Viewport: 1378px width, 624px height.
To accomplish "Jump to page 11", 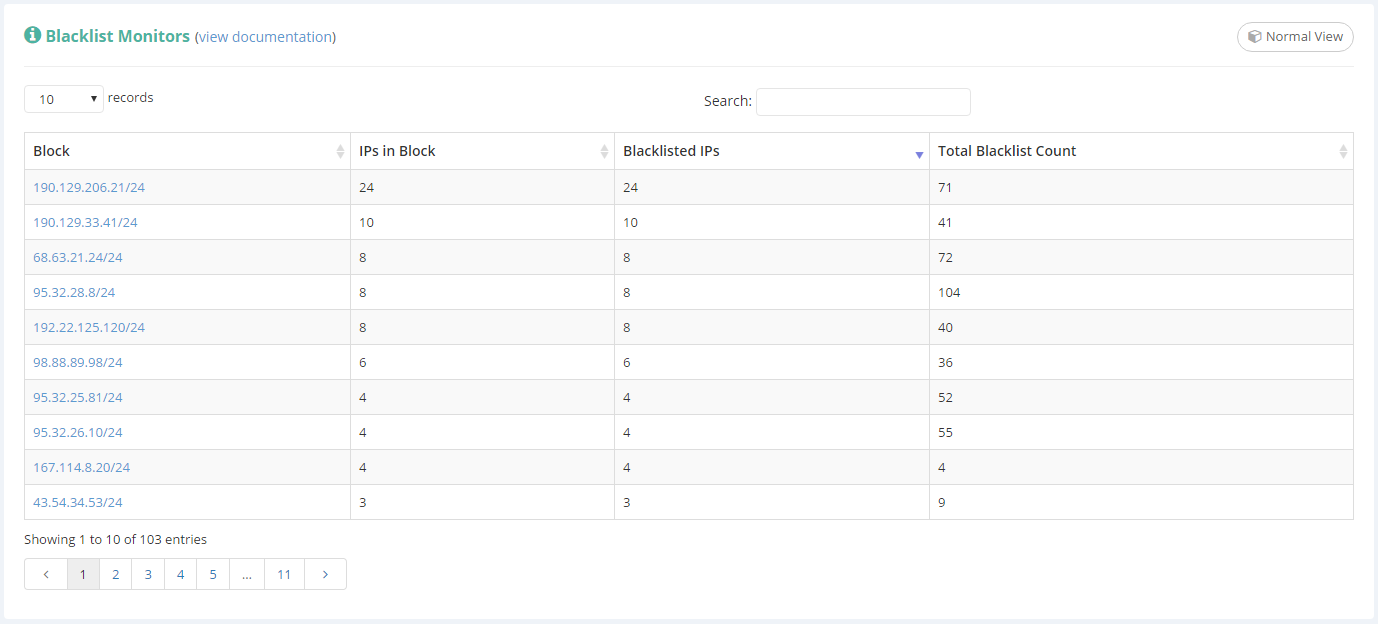I will (x=285, y=574).
